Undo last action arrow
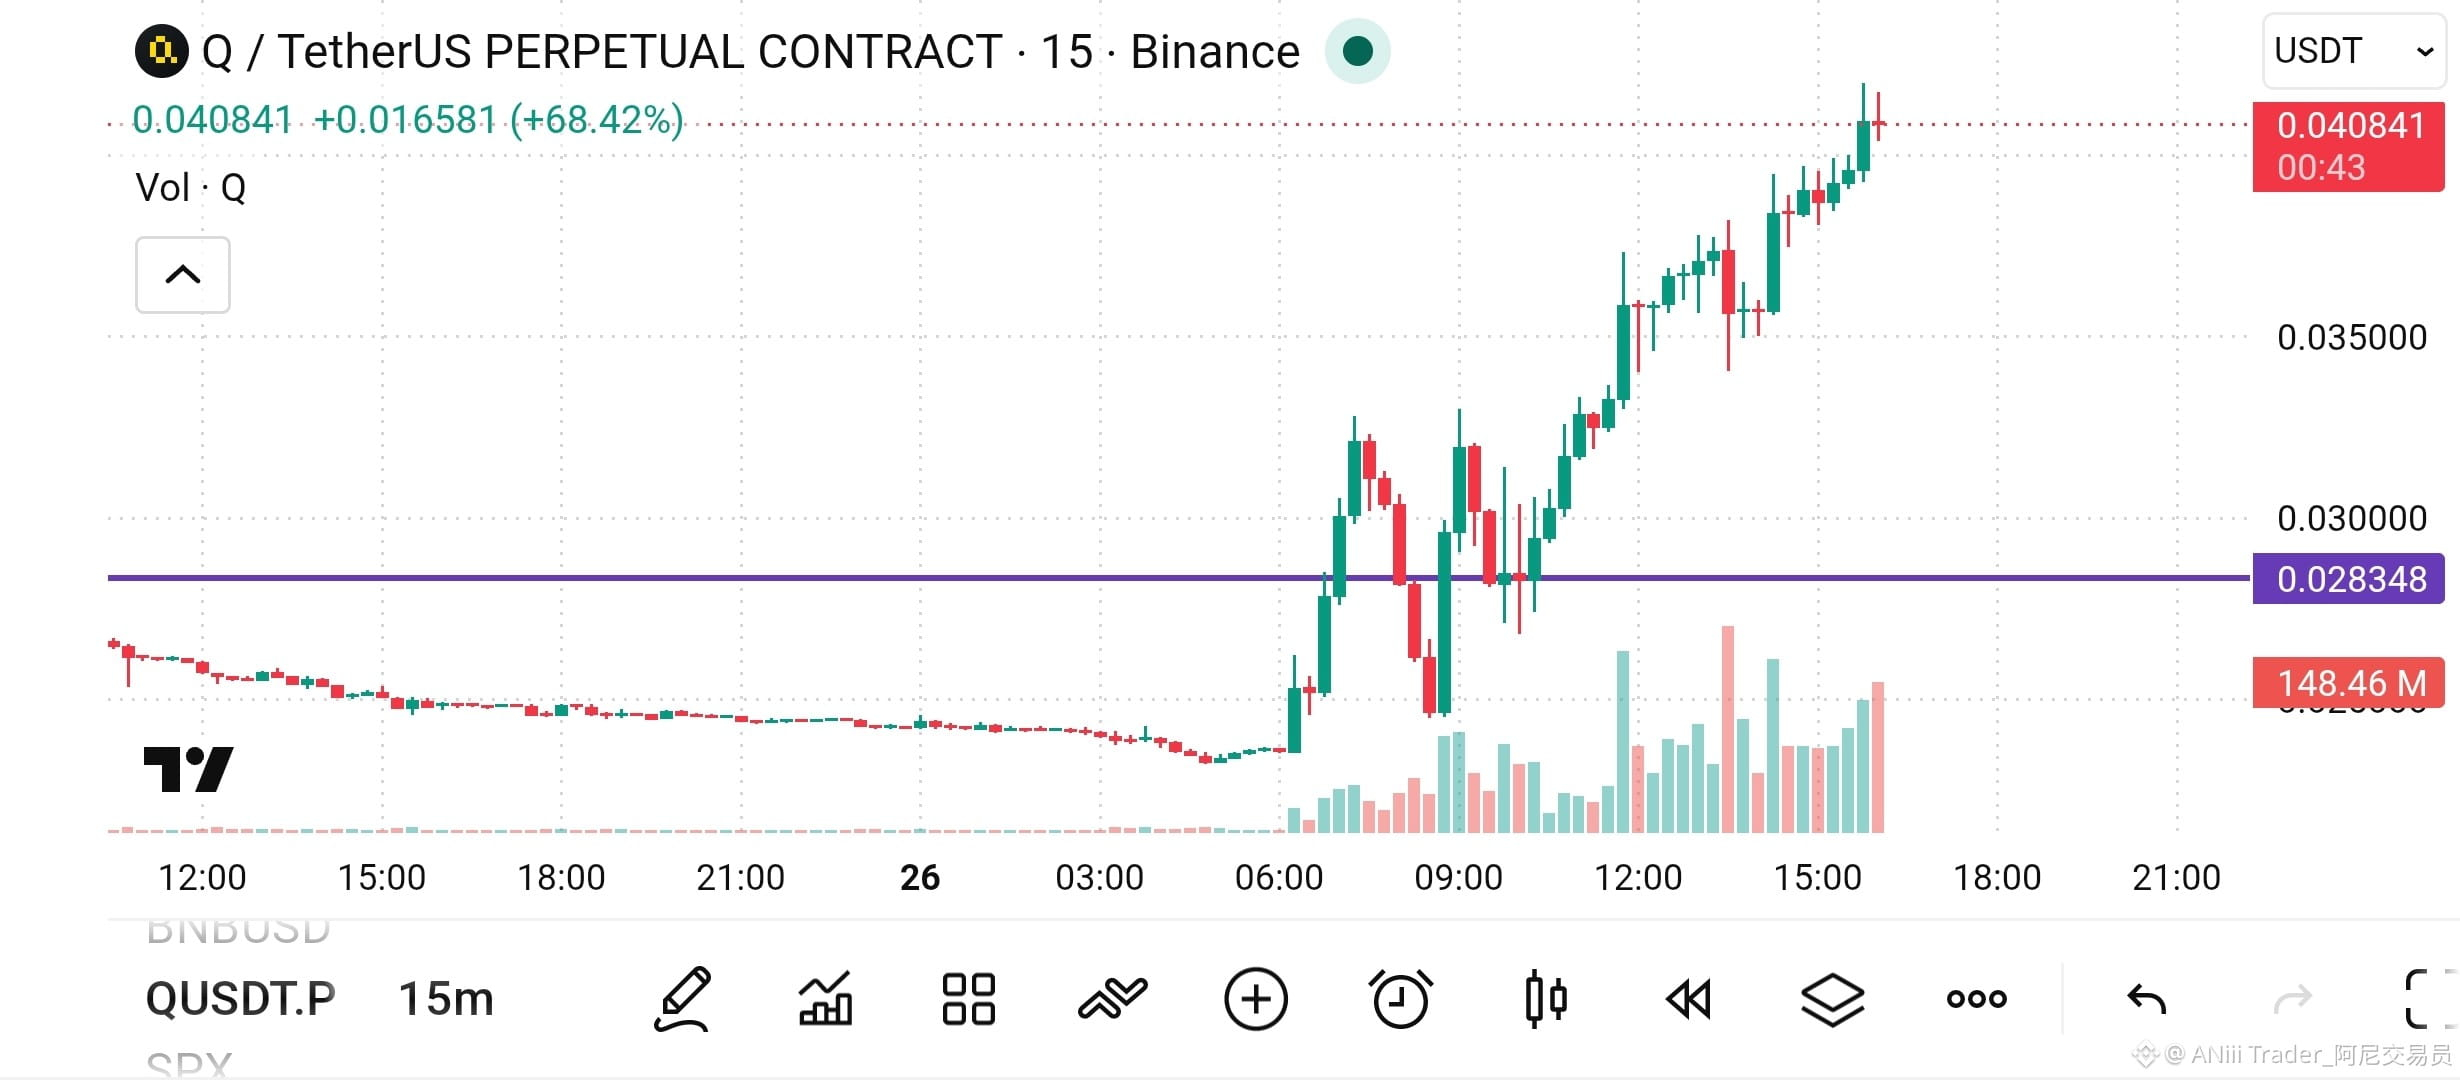2460x1080 pixels. pos(2146,998)
